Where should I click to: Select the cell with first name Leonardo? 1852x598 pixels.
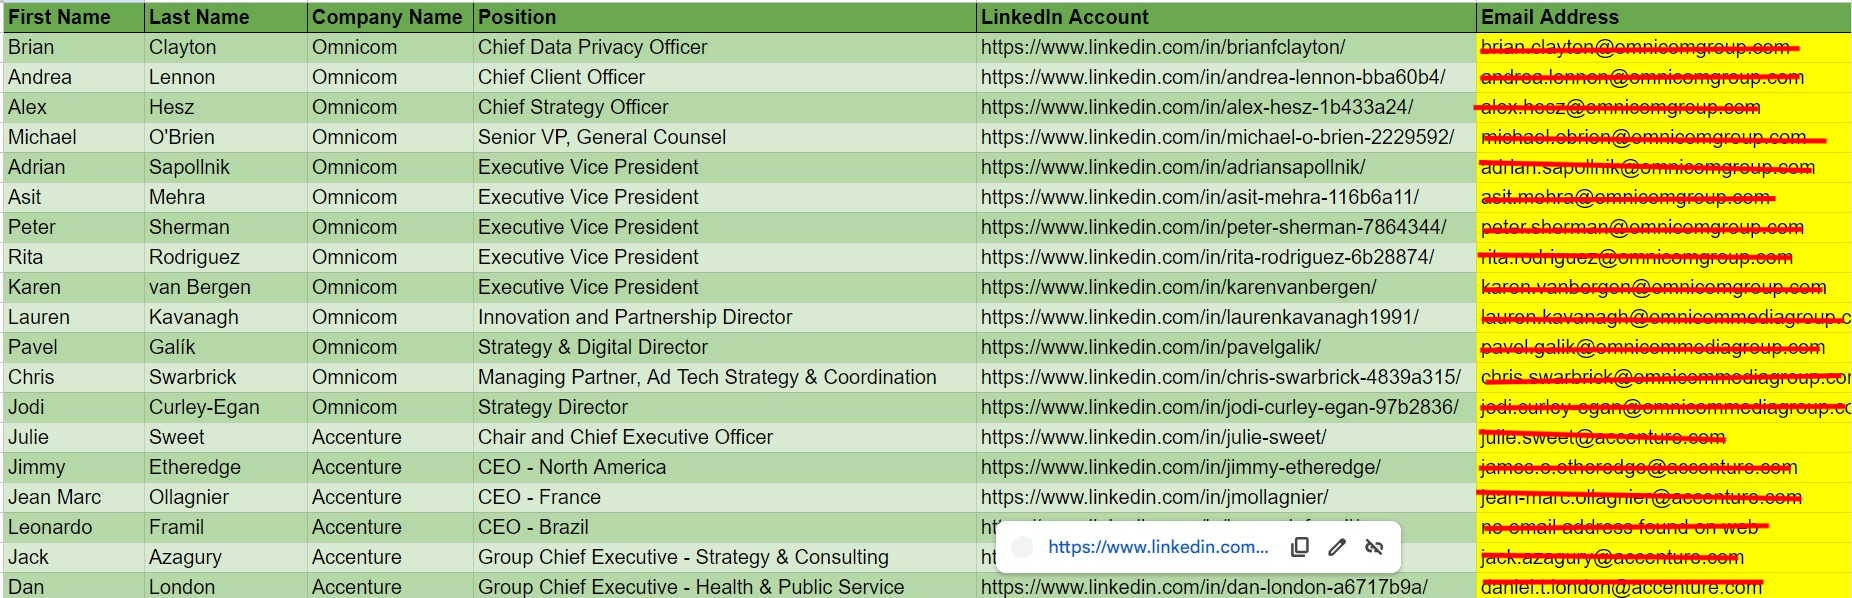50,527
